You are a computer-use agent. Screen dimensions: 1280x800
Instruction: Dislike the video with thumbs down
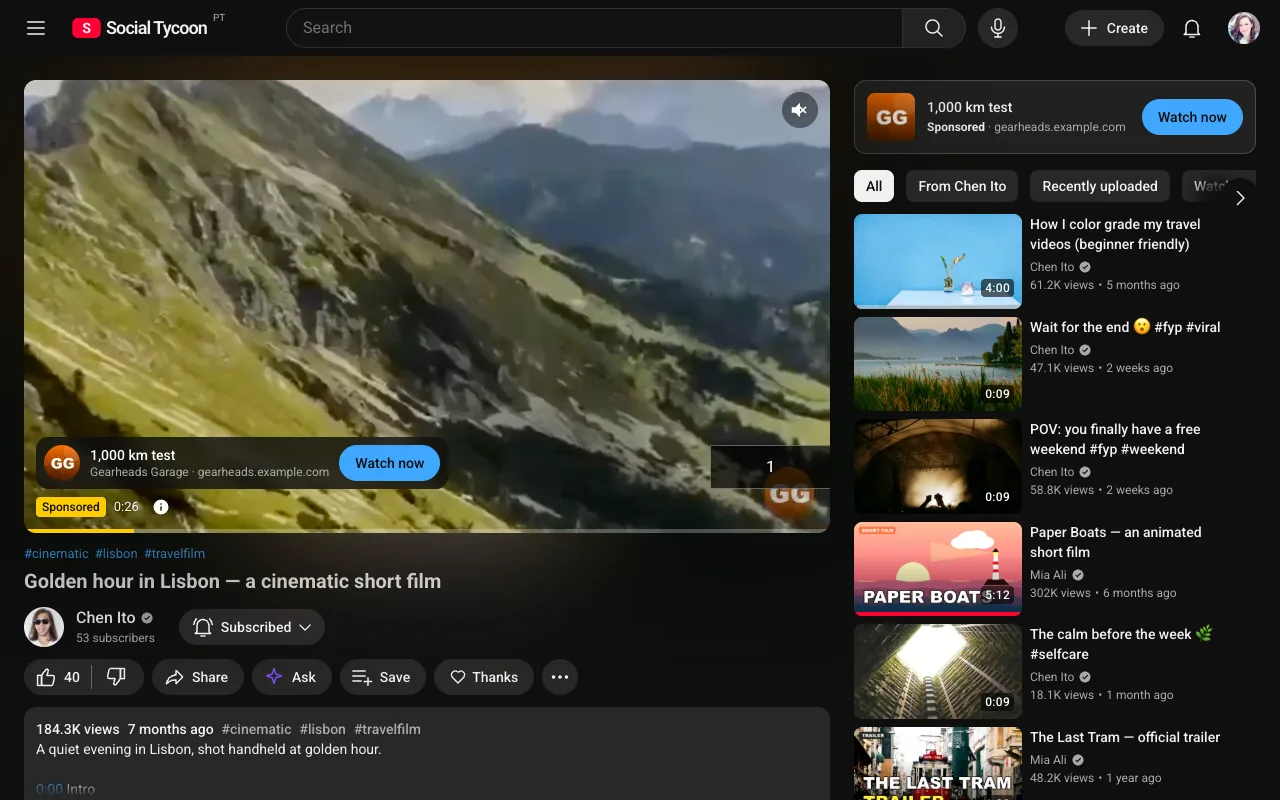117,677
